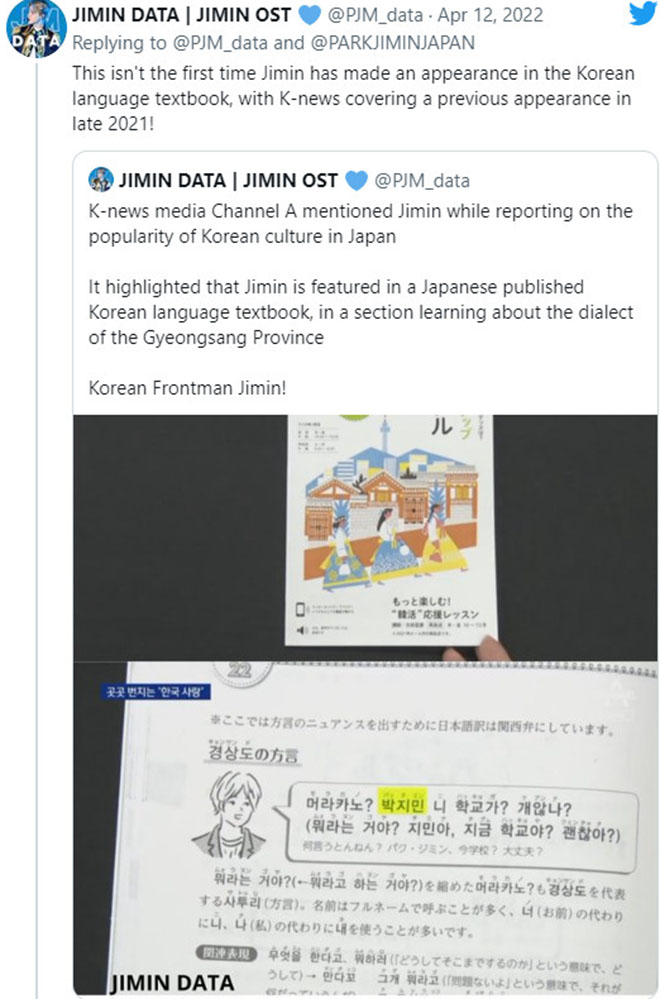Open the @PARKJIMINJAPAN mention link
The image size is (660, 999).
(x=392, y=43)
